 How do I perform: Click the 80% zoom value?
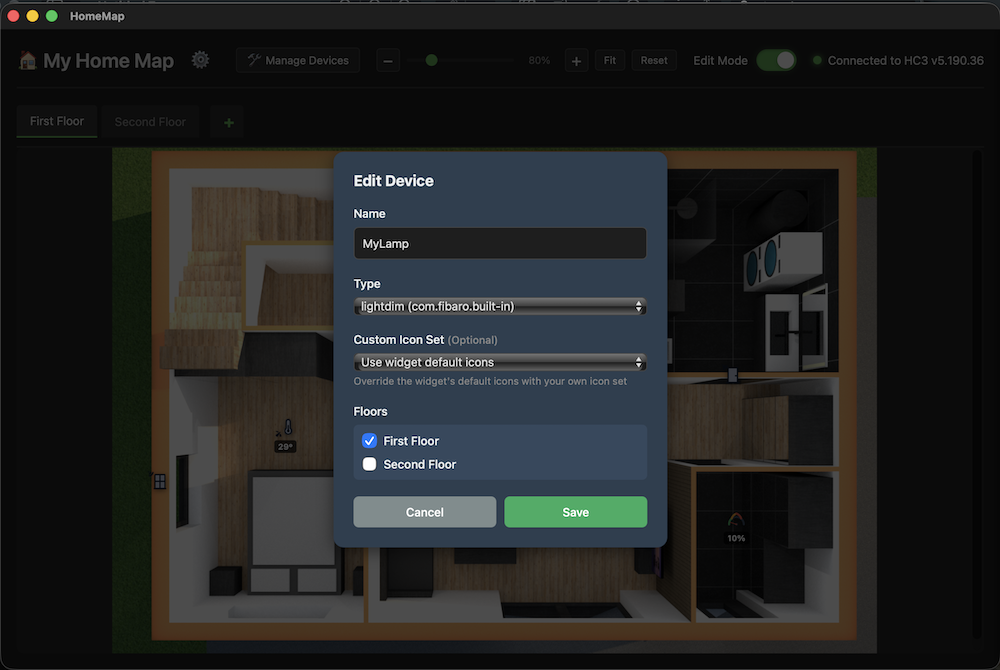[539, 61]
